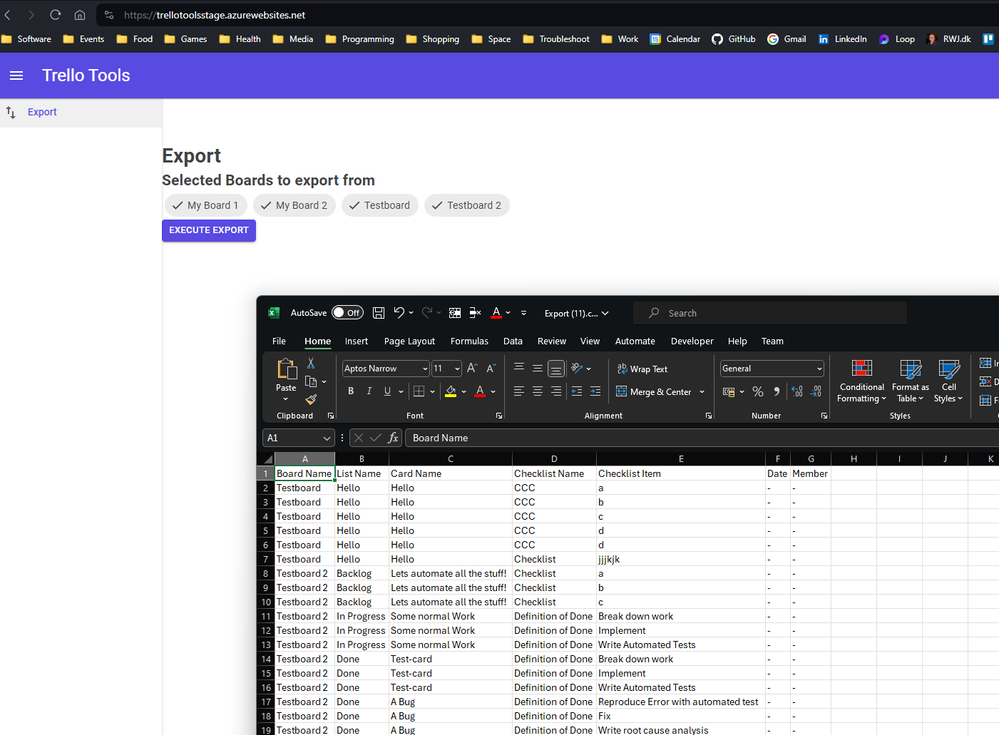Toggle AutoSave switch in Excel
Screen dimensions: 999x735
tap(347, 313)
